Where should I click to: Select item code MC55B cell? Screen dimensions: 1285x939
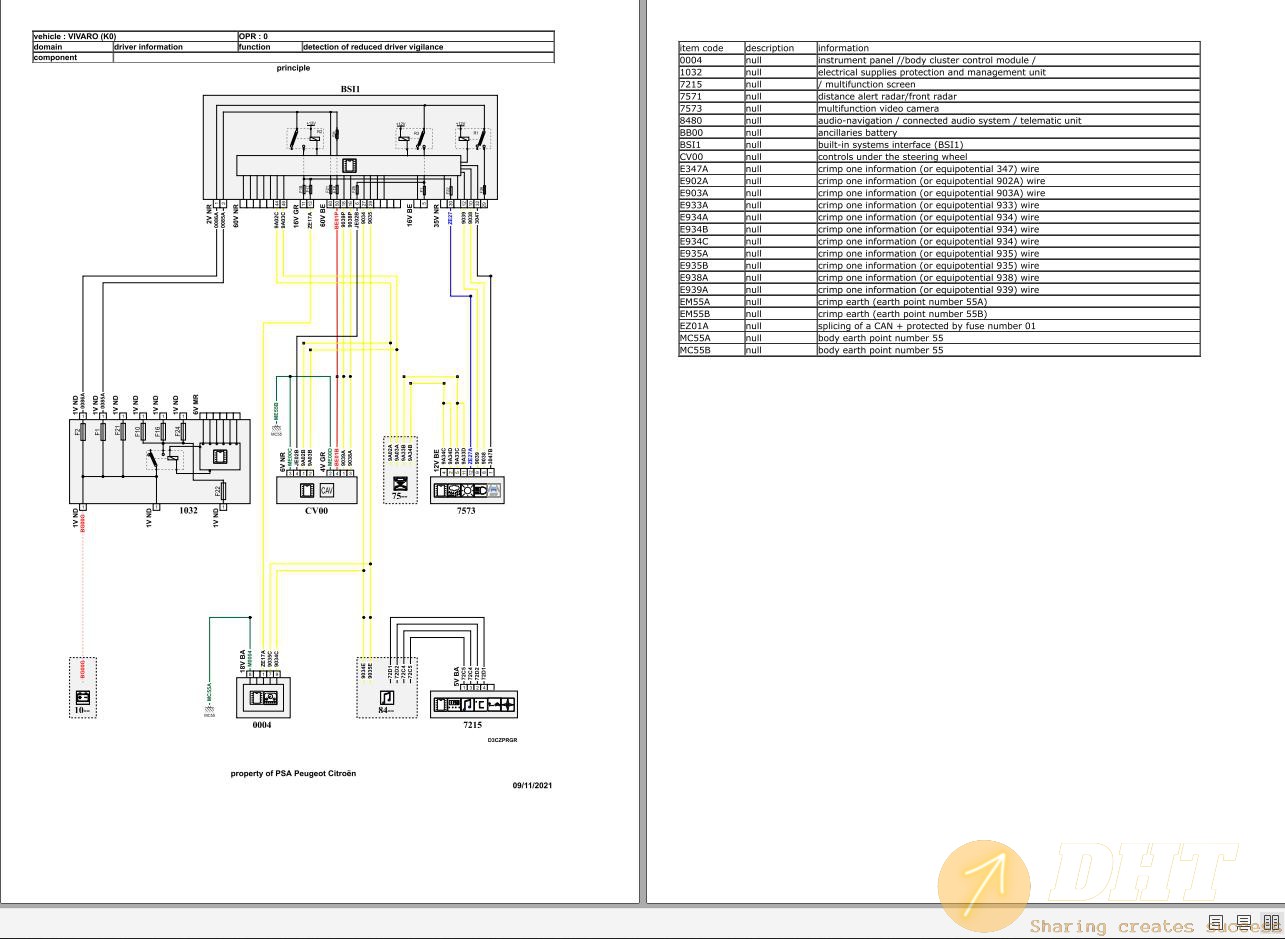tap(711, 350)
